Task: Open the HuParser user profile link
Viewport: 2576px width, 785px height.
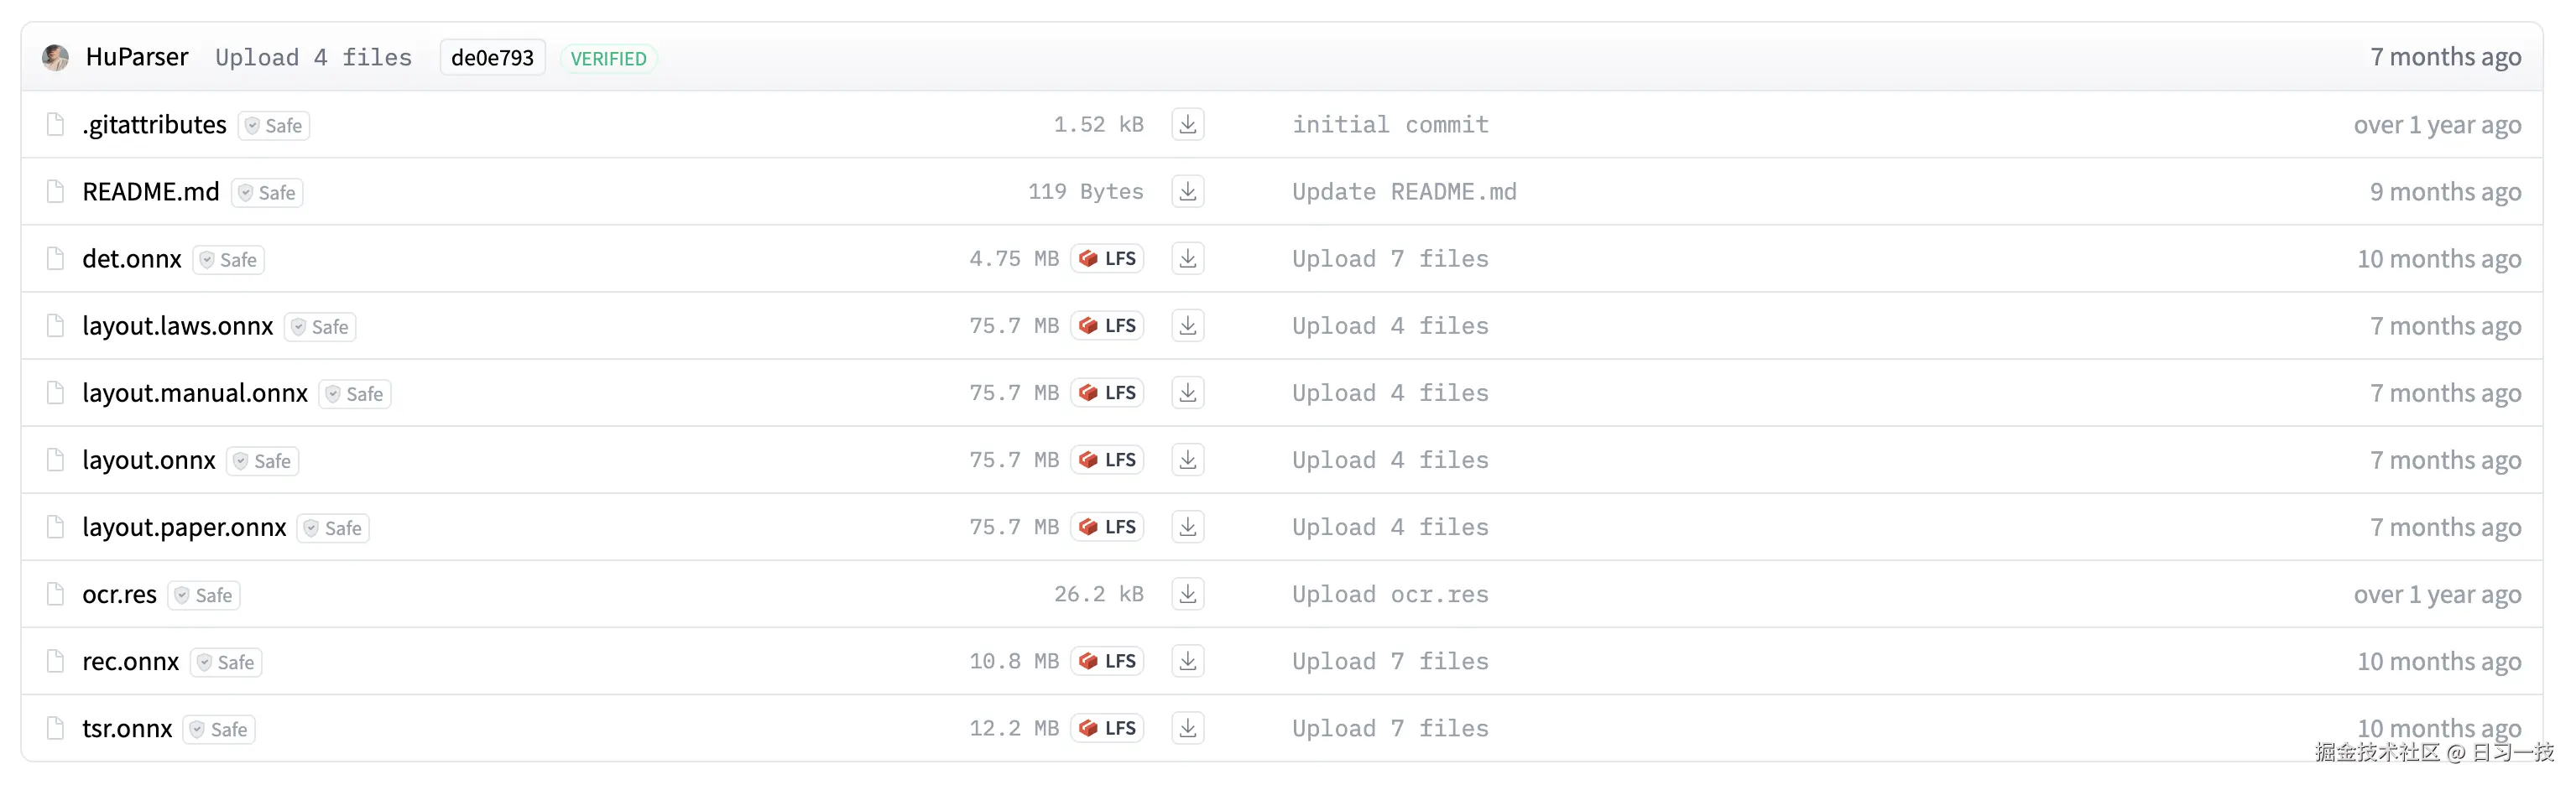Action: (137, 57)
